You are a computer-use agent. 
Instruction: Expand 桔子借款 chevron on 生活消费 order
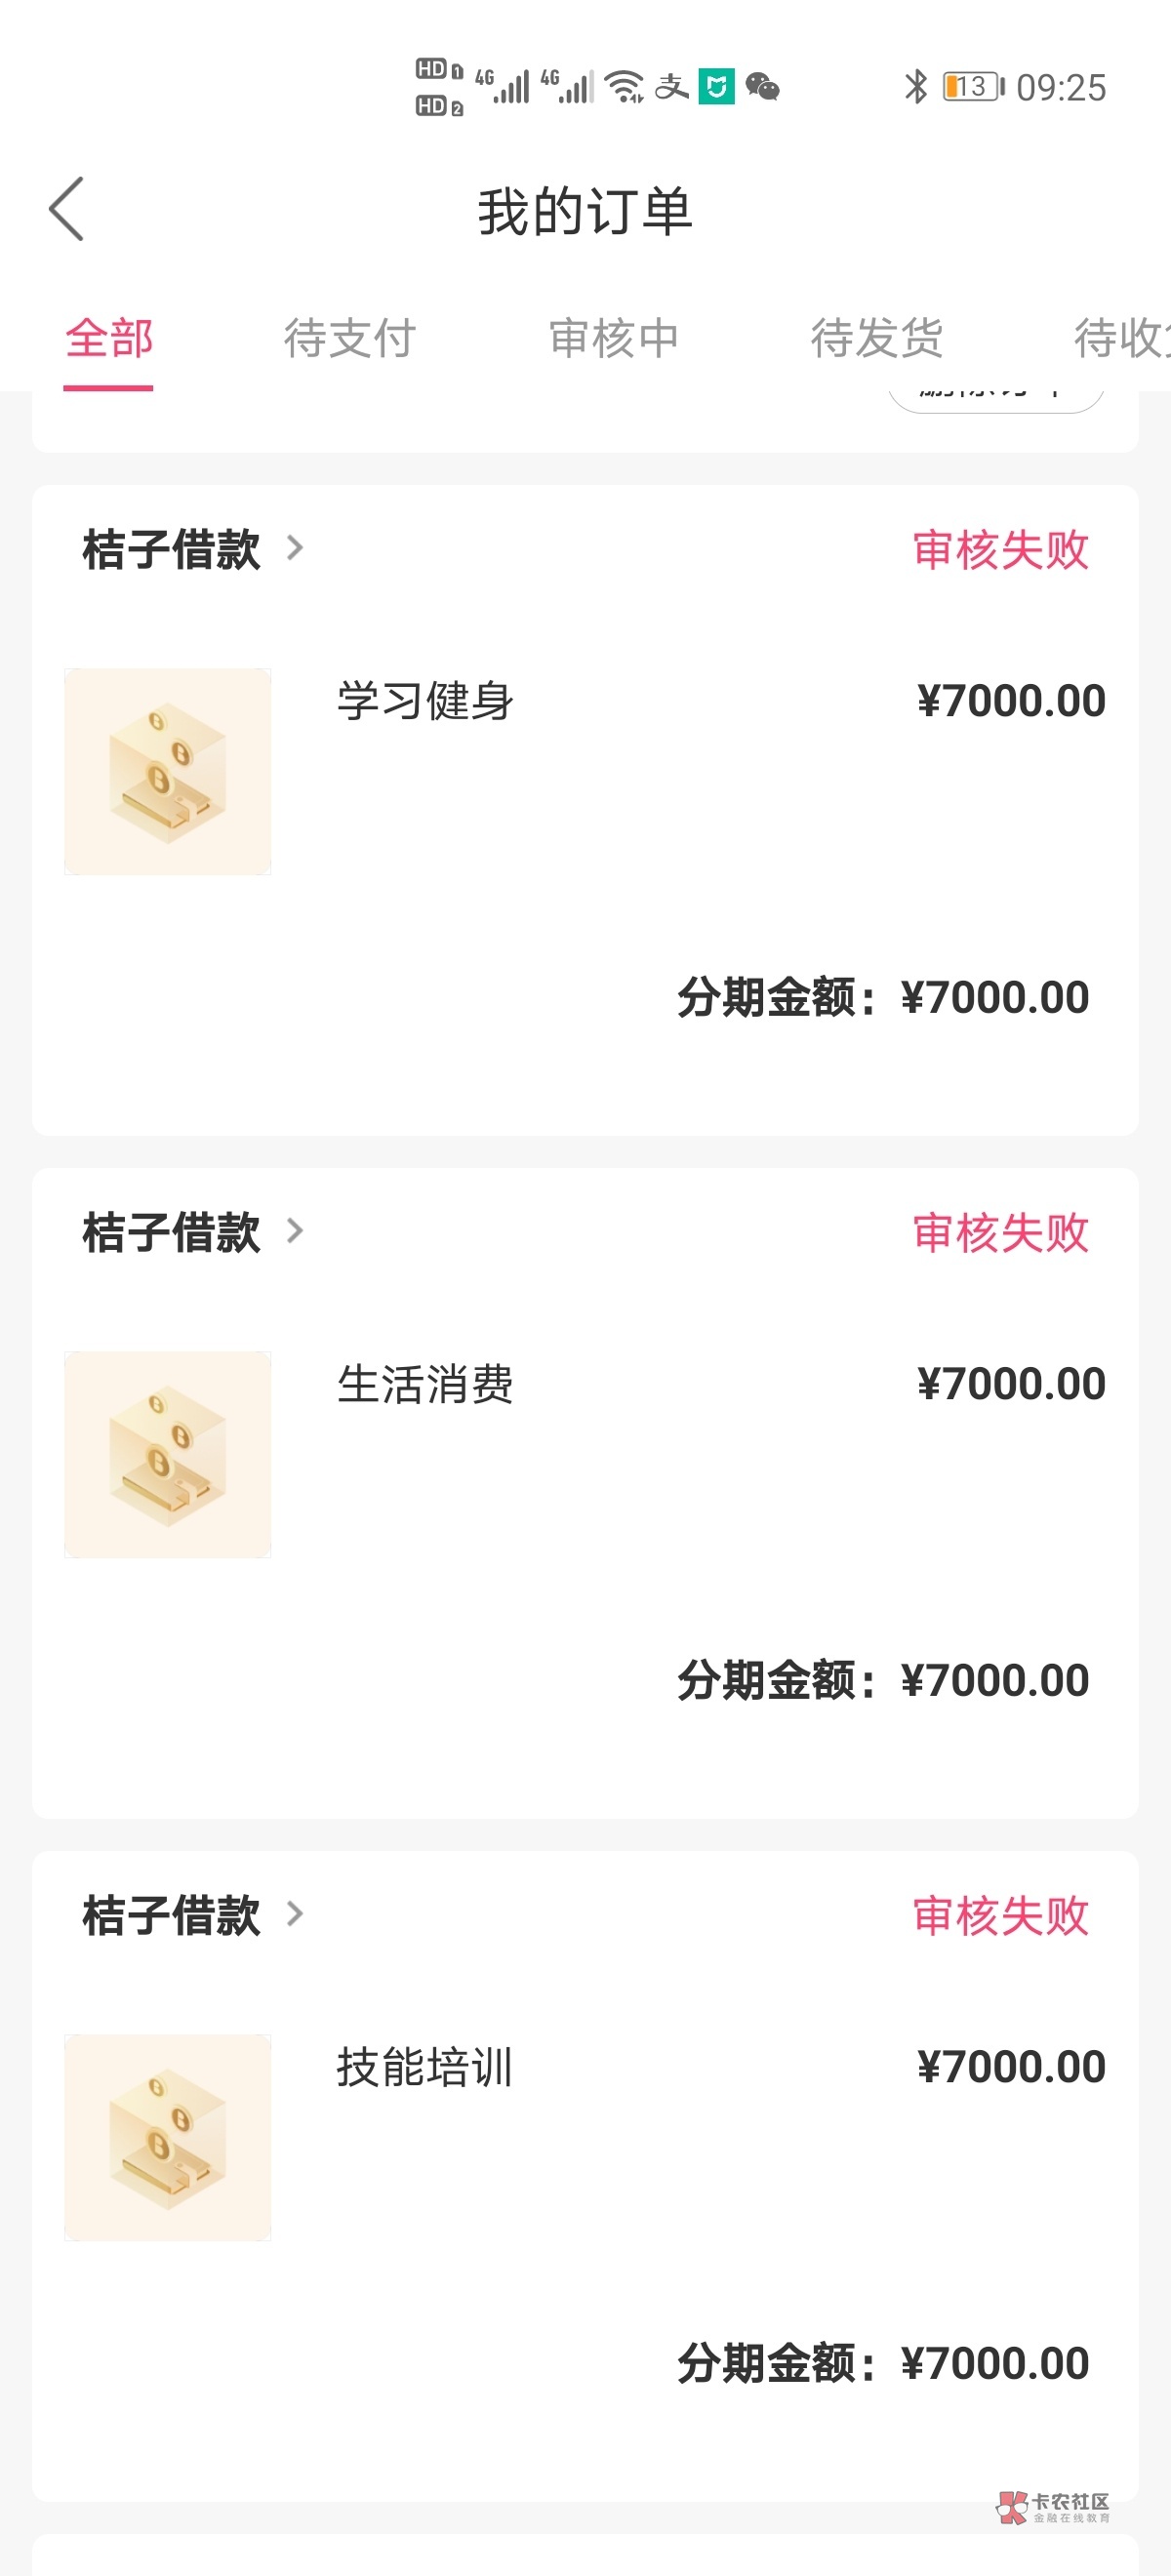[x=295, y=1231]
